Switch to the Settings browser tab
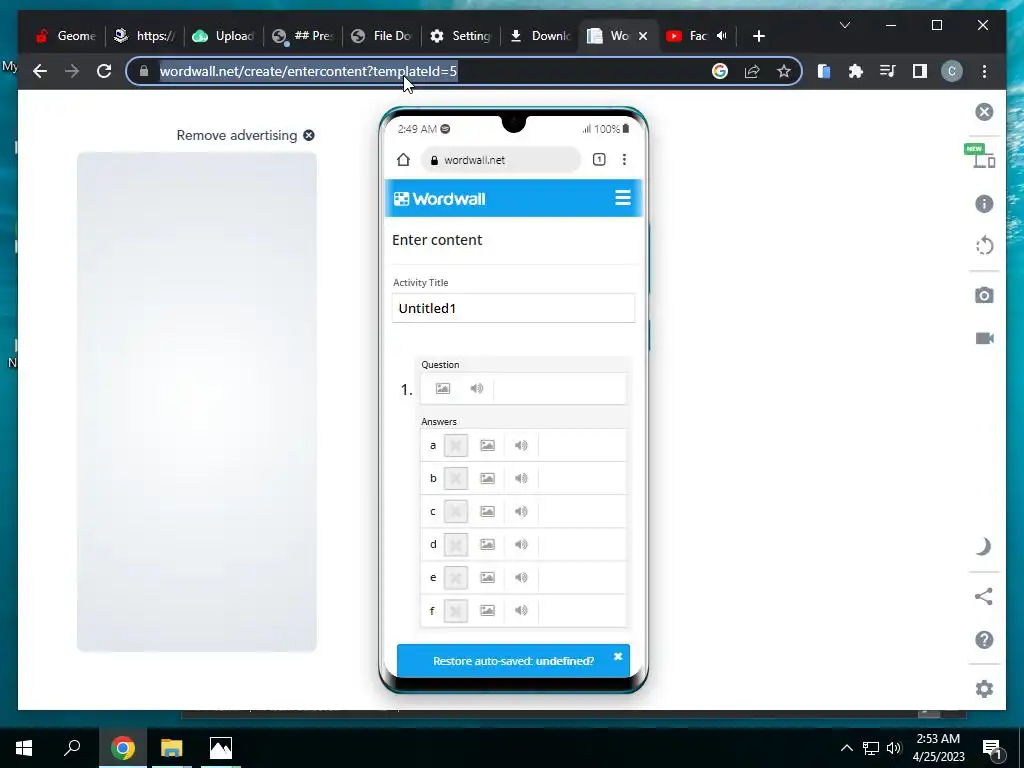The image size is (1024, 768). [460, 36]
